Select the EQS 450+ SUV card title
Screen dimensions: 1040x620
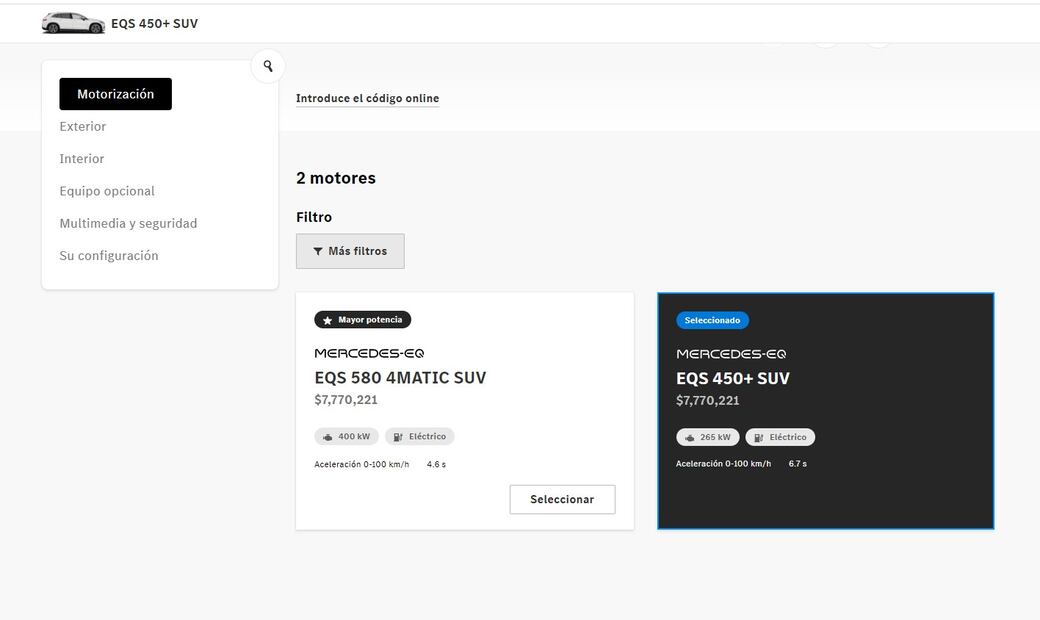tap(733, 378)
